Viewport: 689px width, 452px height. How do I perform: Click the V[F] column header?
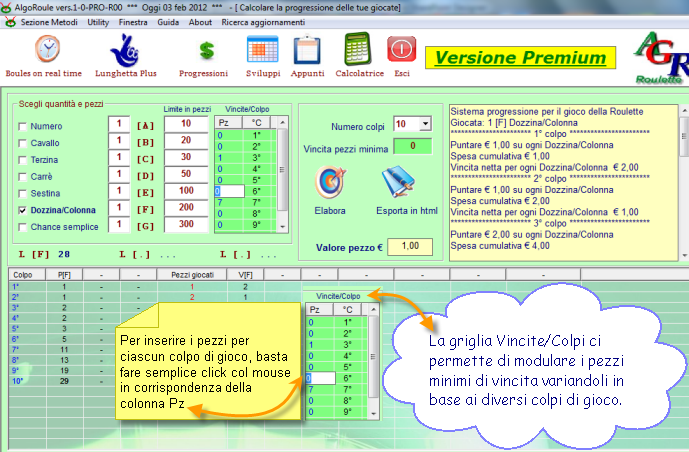245,275
